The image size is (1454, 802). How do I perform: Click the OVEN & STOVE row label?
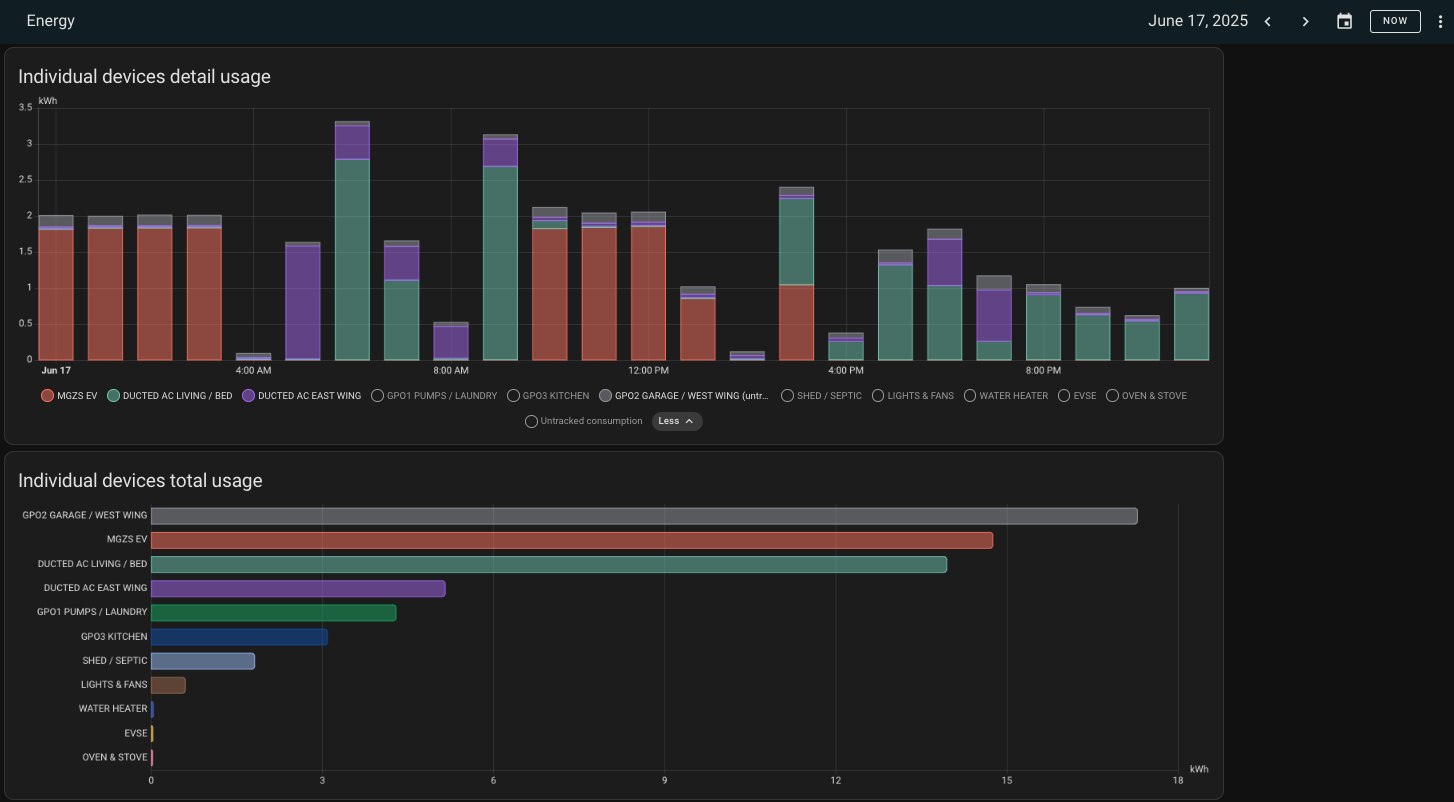[115, 757]
